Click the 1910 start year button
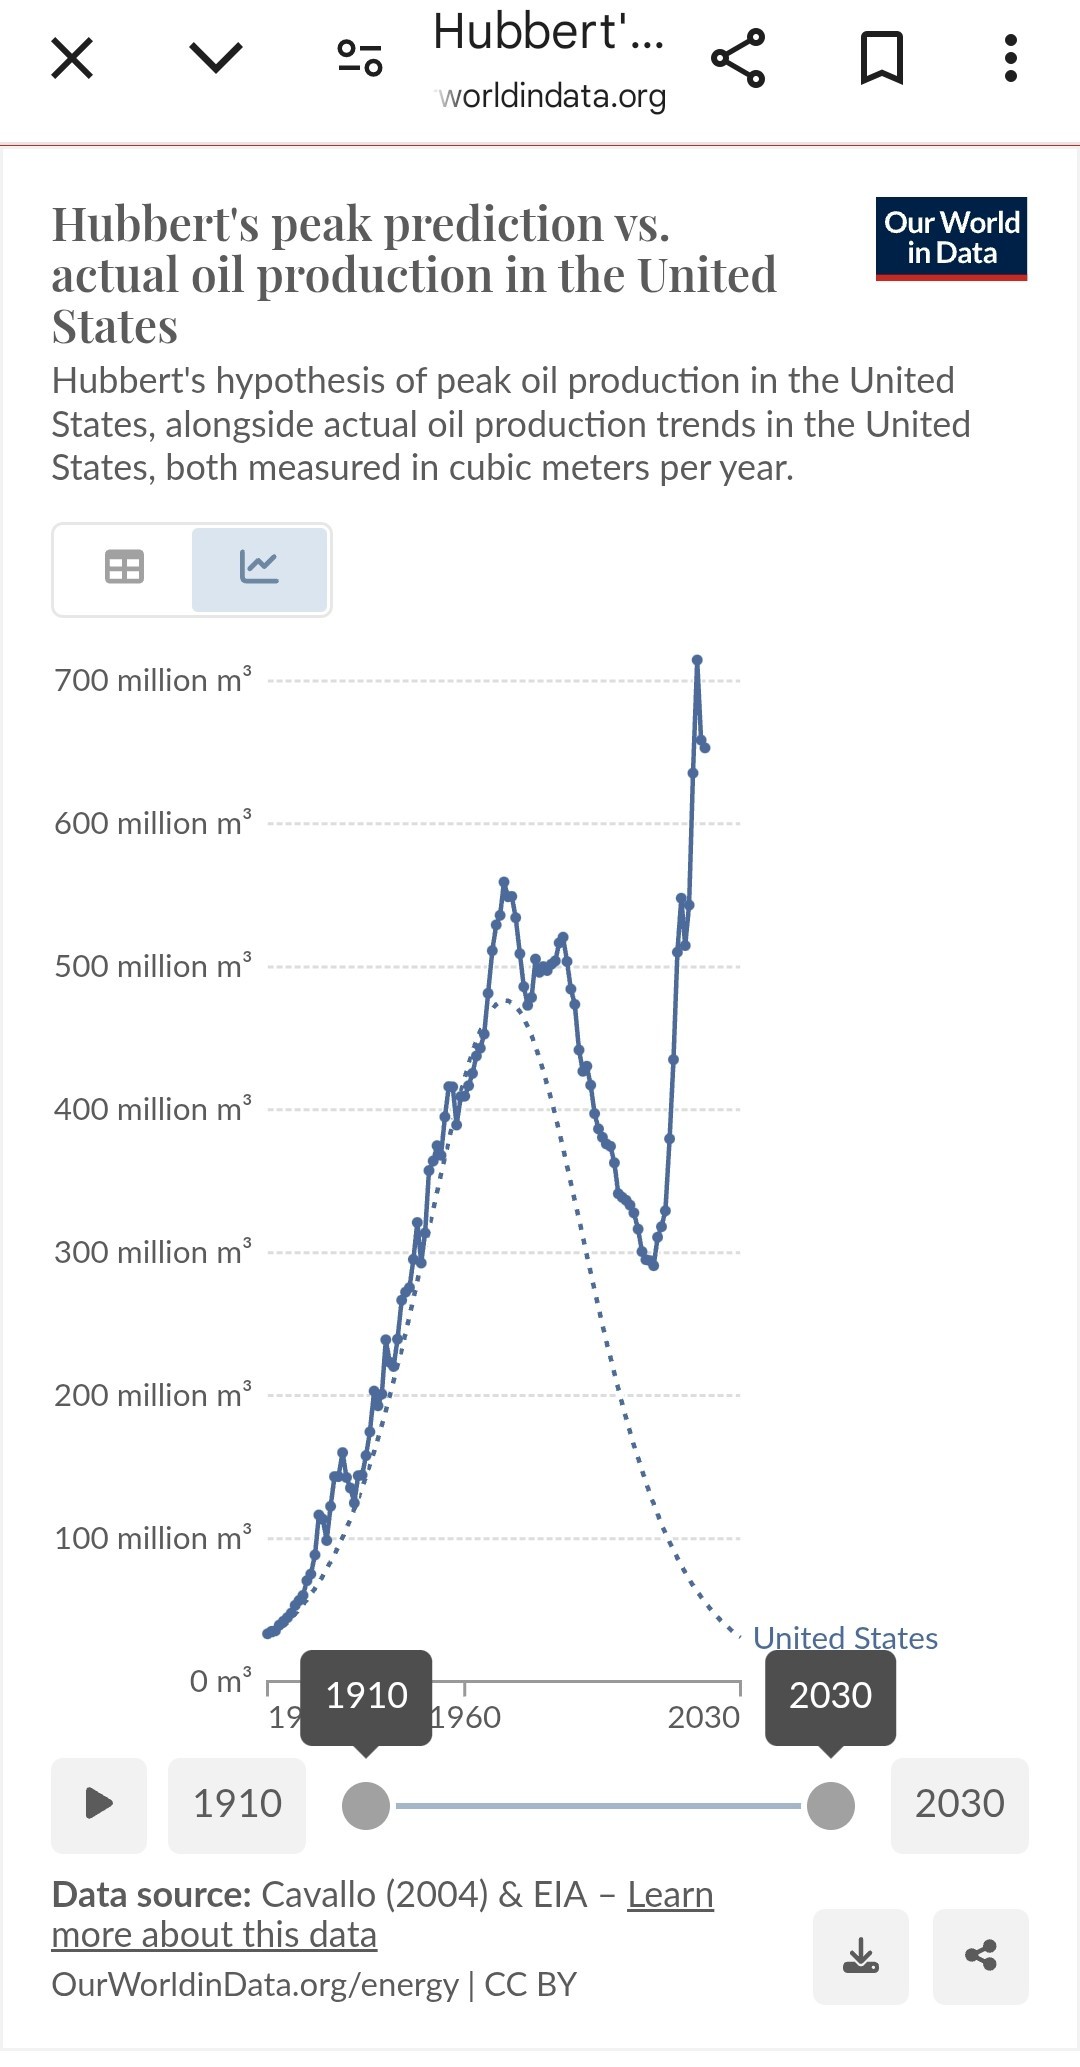The width and height of the screenshot is (1080, 2067). [x=237, y=1804]
